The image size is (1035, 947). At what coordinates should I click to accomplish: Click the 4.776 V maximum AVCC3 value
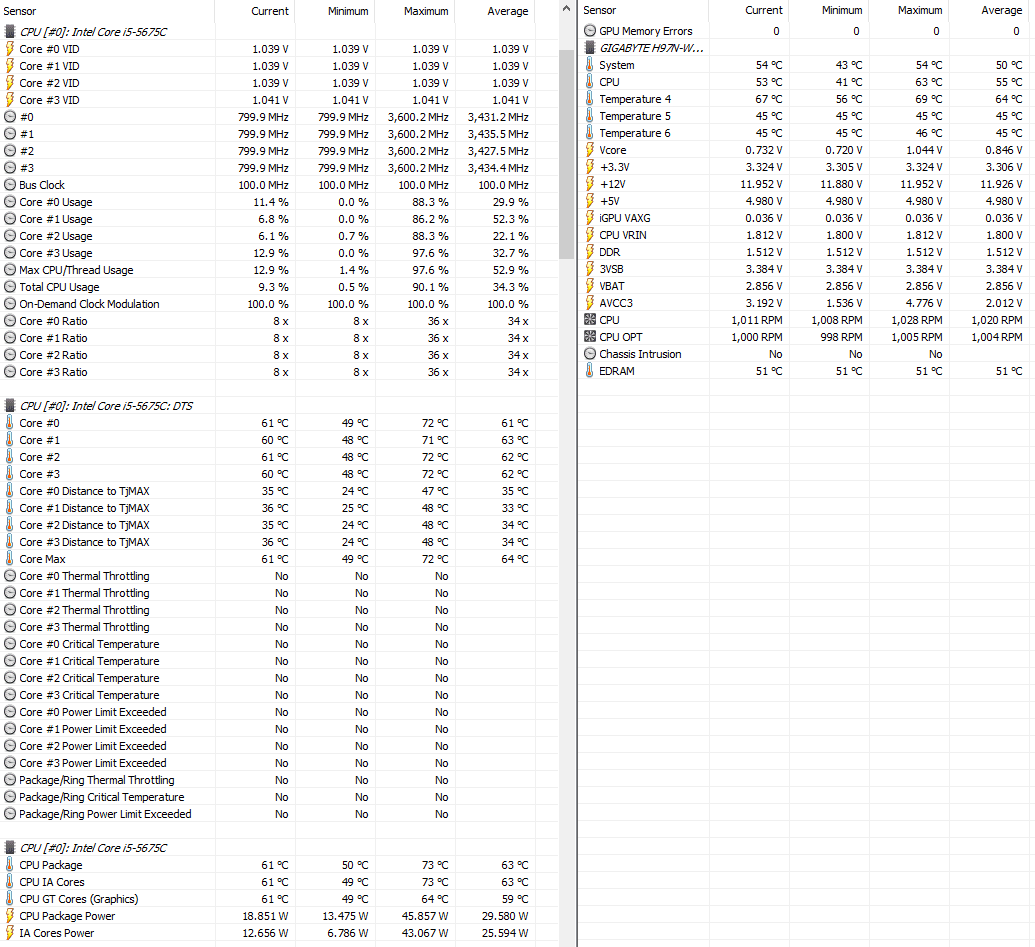click(923, 303)
